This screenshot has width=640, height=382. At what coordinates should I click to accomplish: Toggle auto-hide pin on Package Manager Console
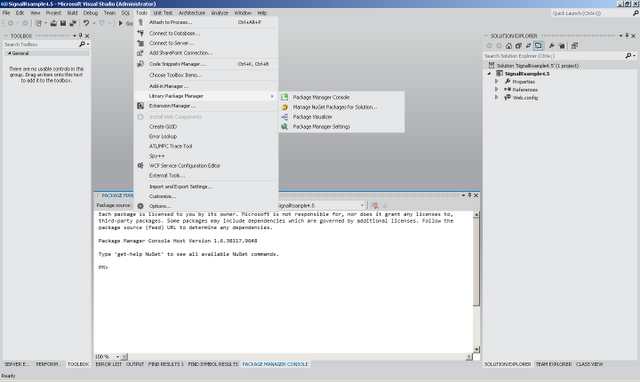(469, 195)
